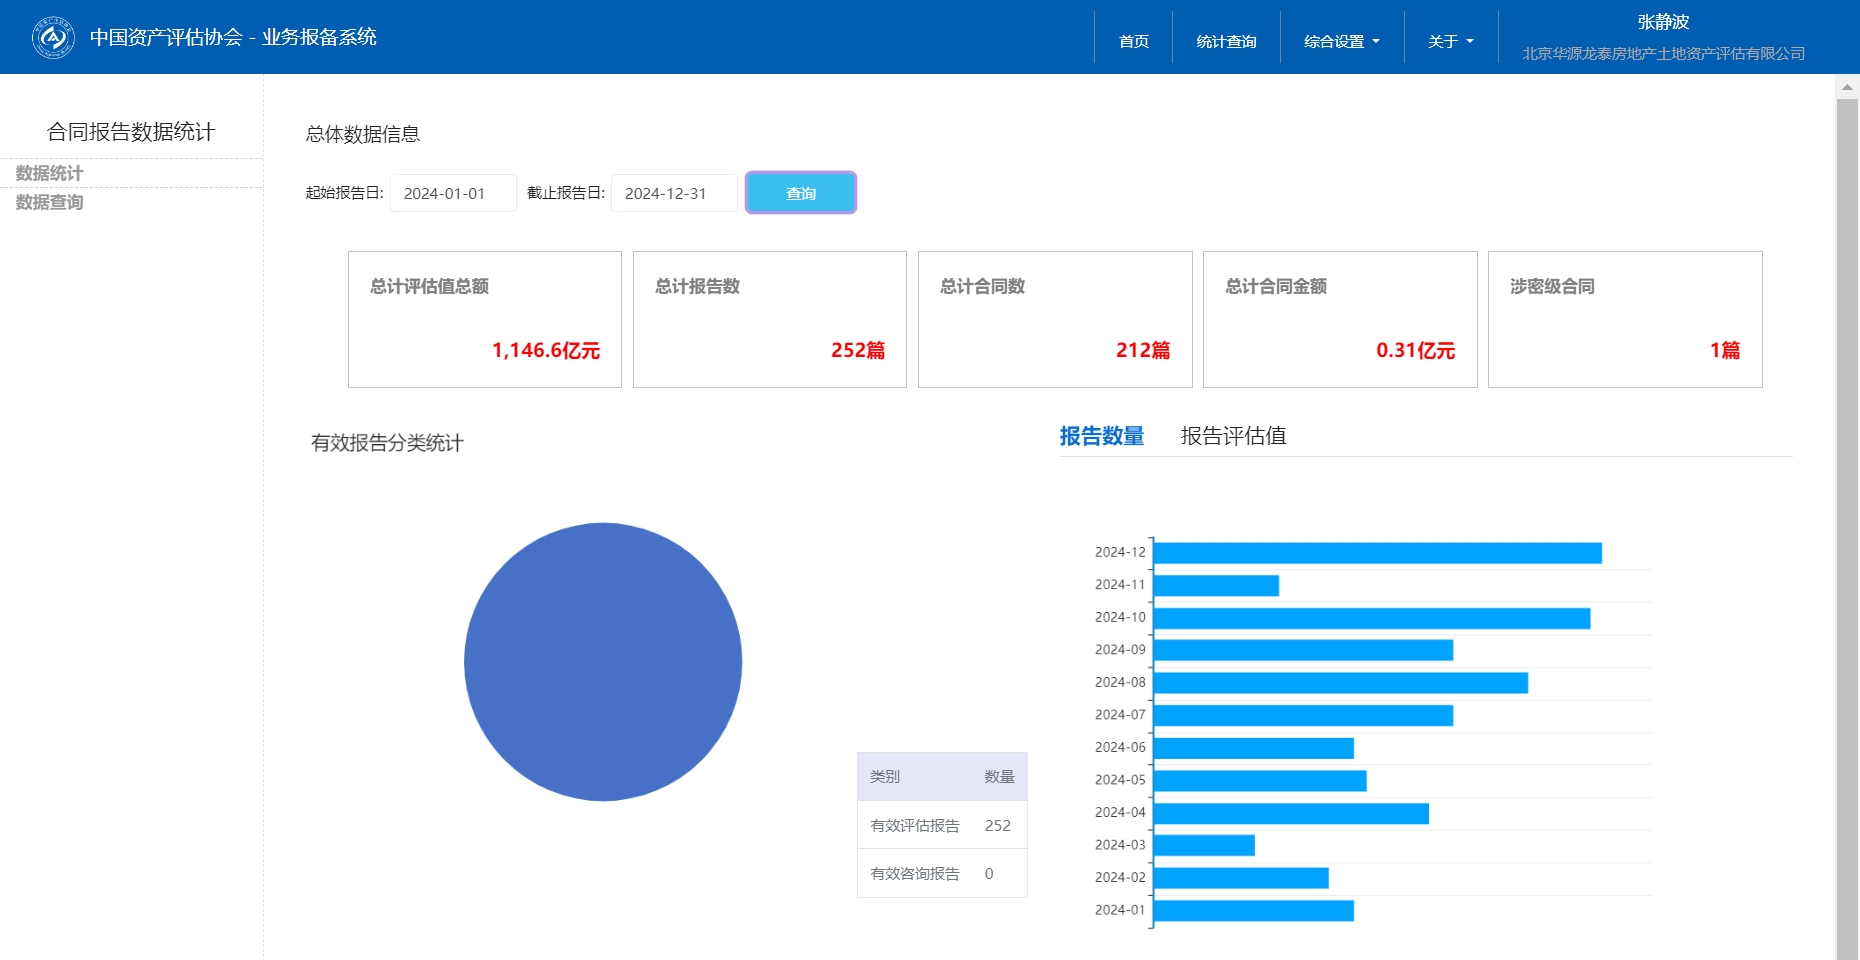The image size is (1860, 960).
Task: Click the blue pie chart
Action: click(x=603, y=661)
